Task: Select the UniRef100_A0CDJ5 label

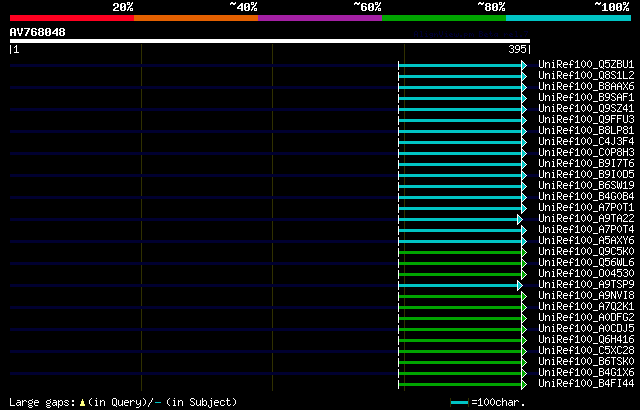Action: tap(586, 329)
